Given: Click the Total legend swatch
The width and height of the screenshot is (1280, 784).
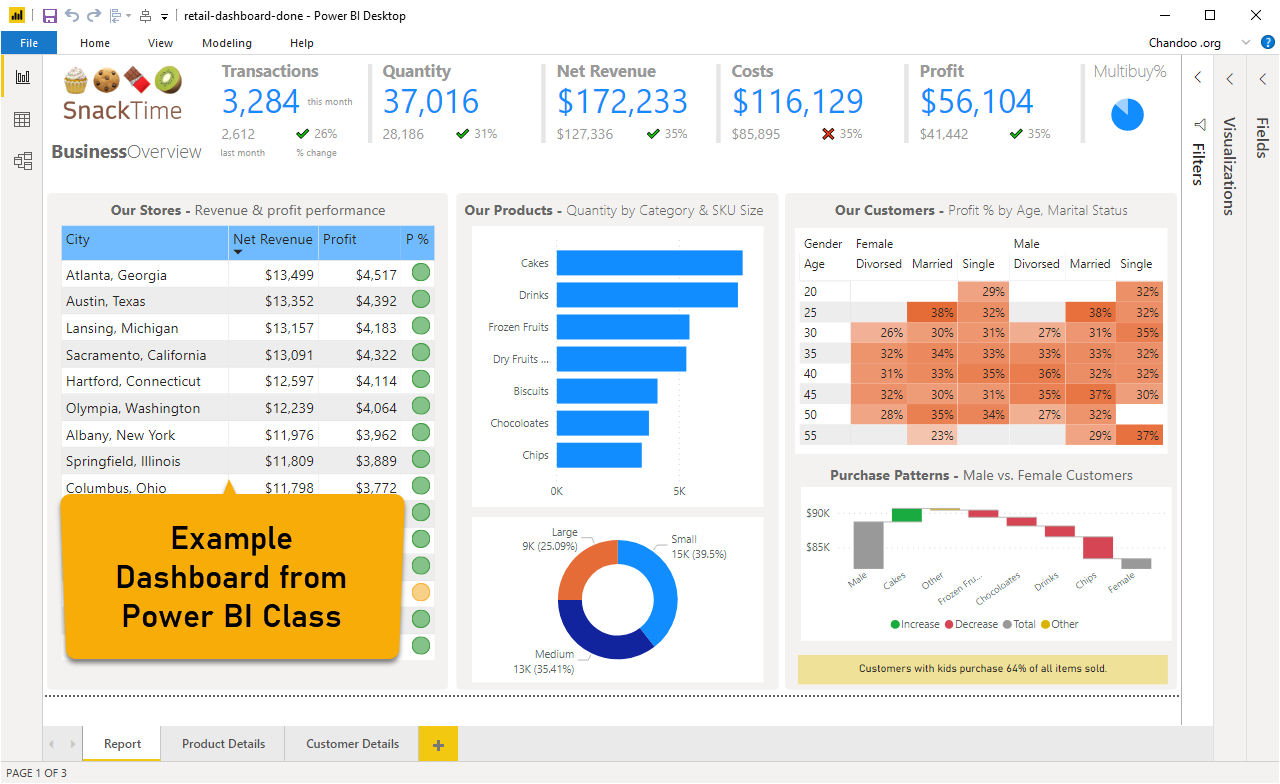Looking at the screenshot, I should (x=1007, y=624).
